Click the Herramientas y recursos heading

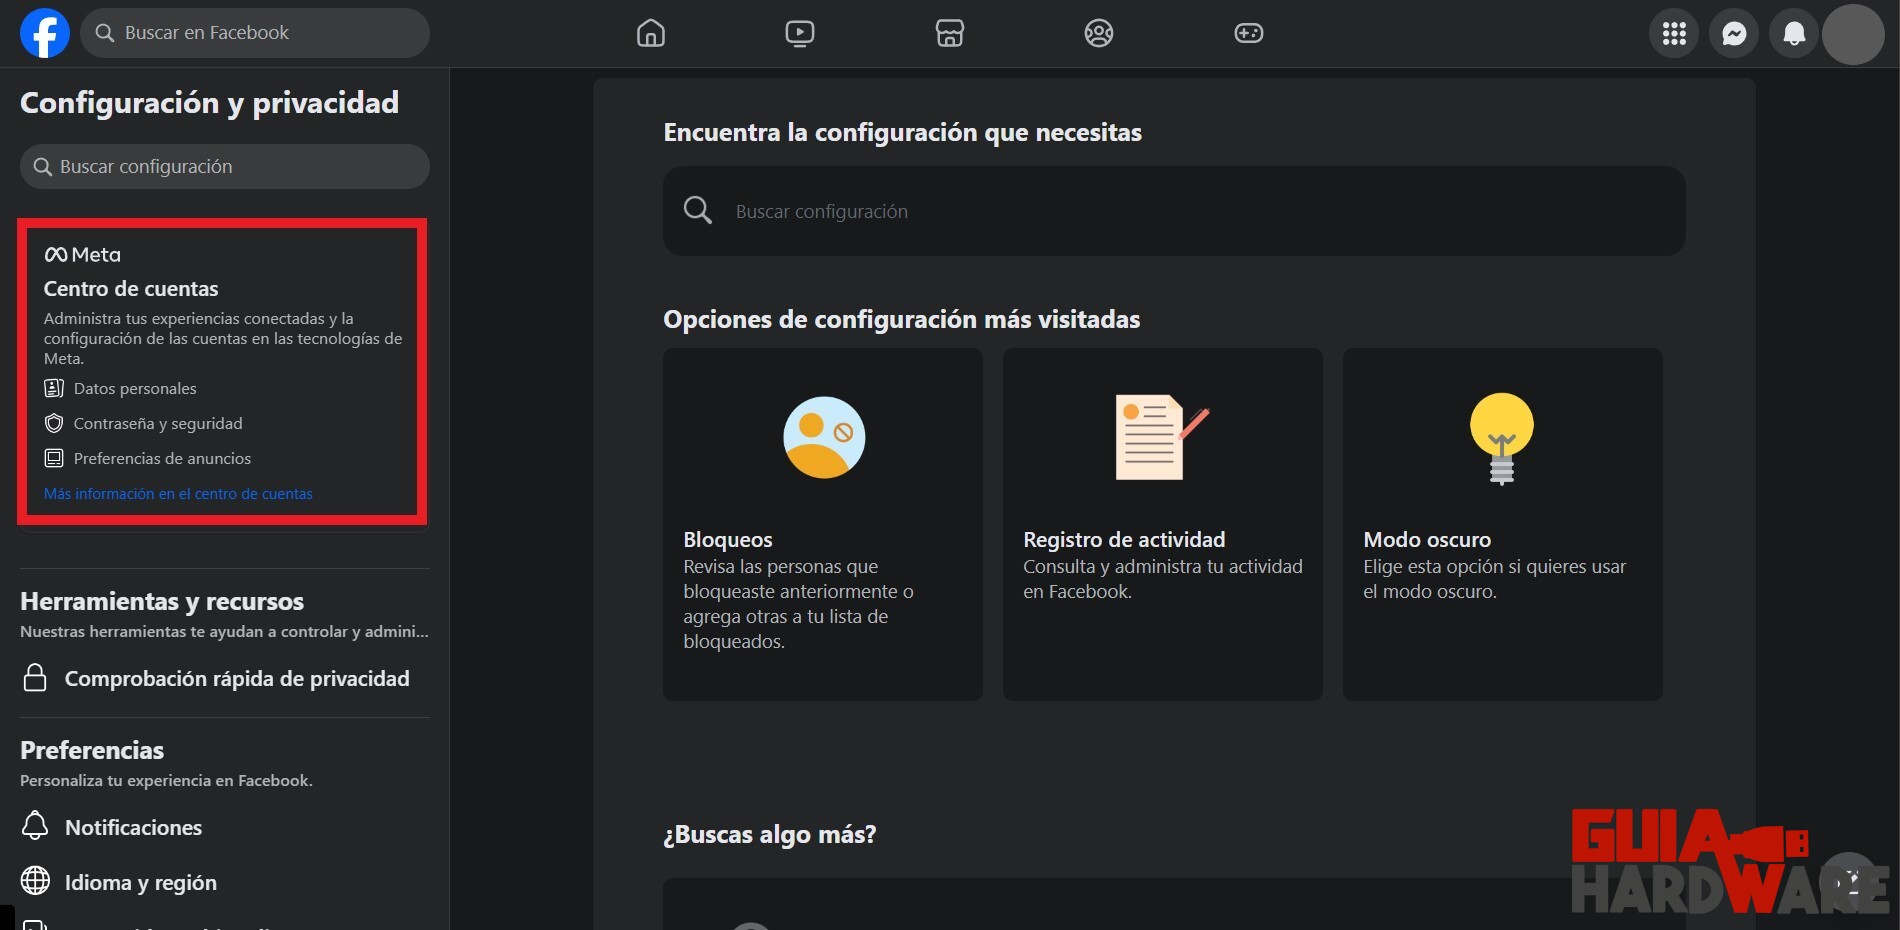162,601
